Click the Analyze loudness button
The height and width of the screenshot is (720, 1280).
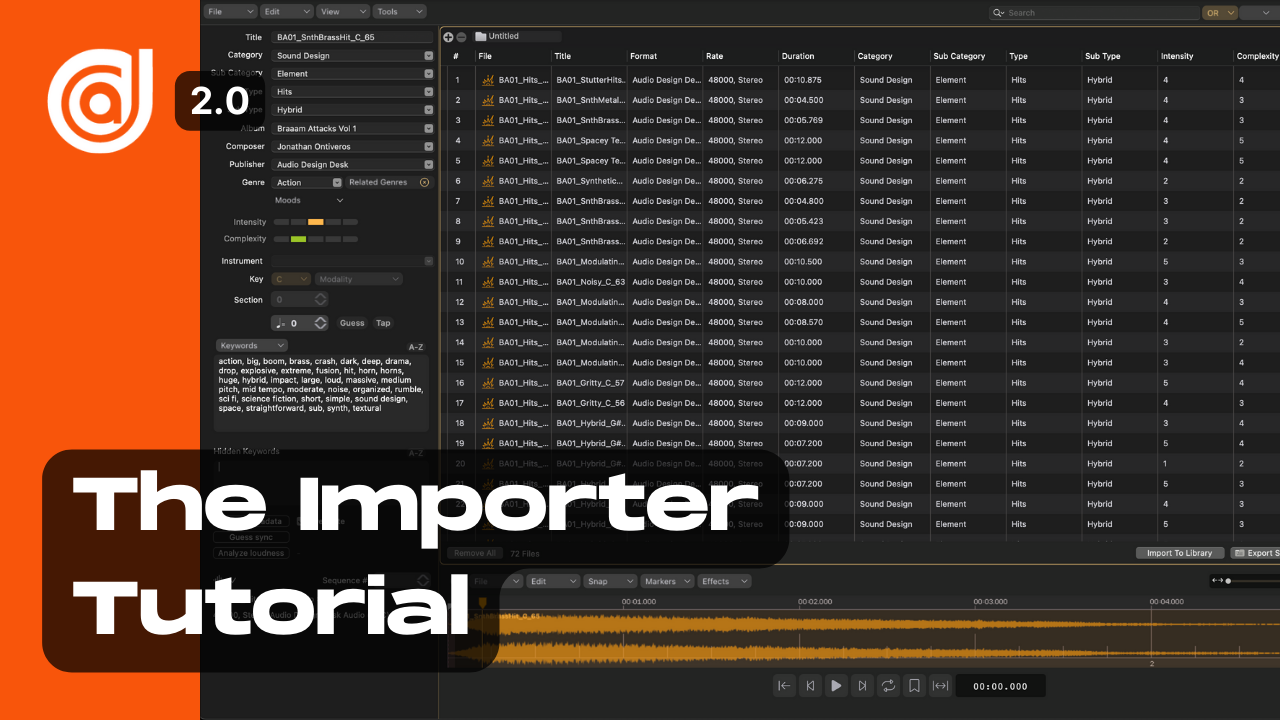point(252,553)
